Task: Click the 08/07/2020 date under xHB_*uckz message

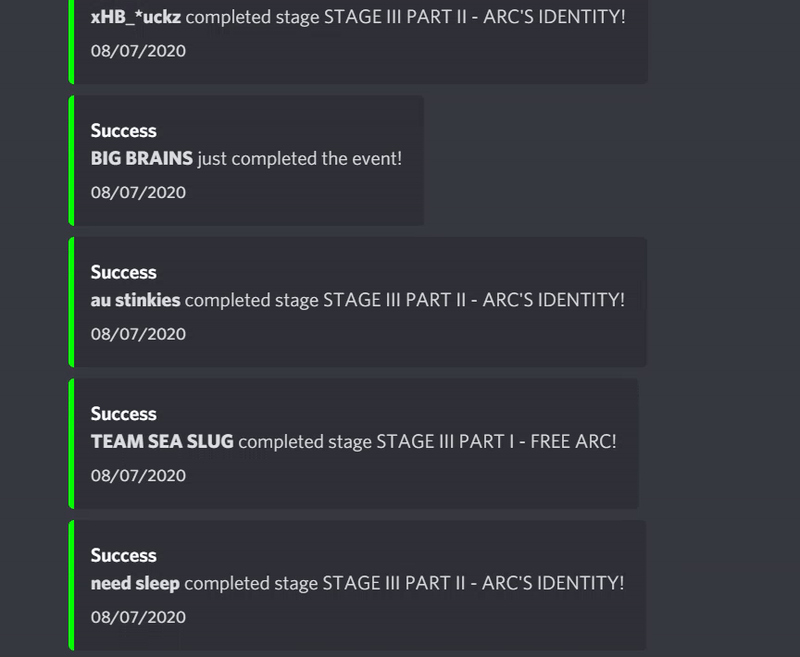Action: coord(137,50)
